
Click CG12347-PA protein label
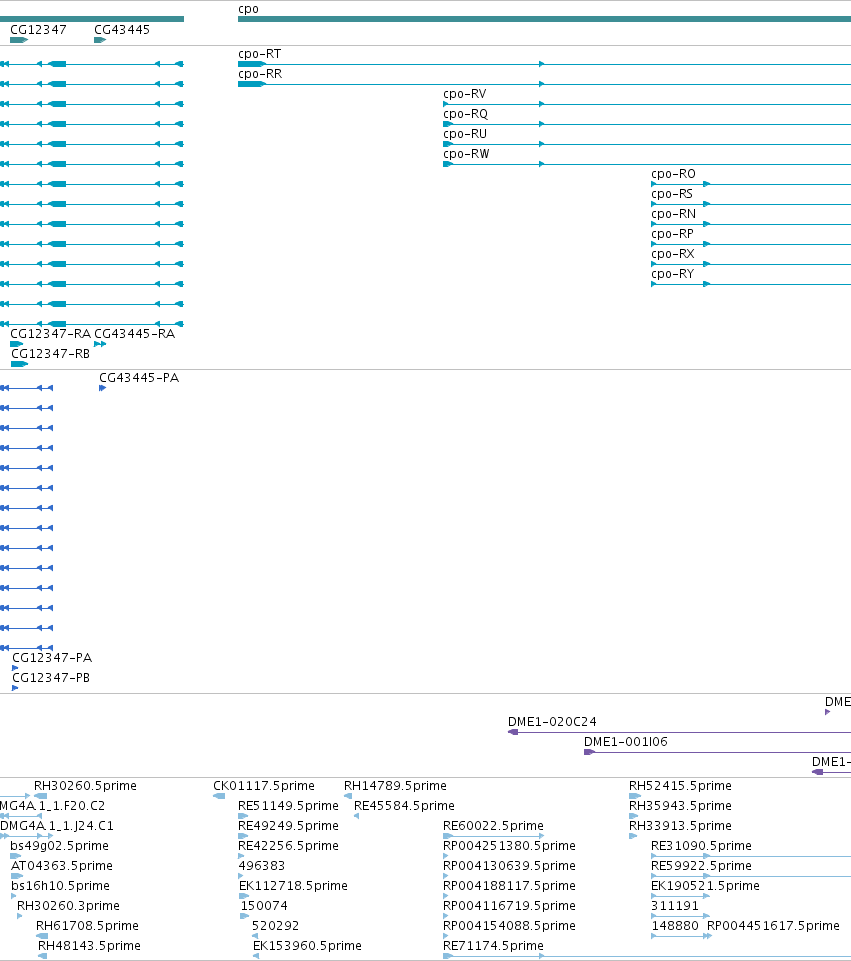click(52, 658)
